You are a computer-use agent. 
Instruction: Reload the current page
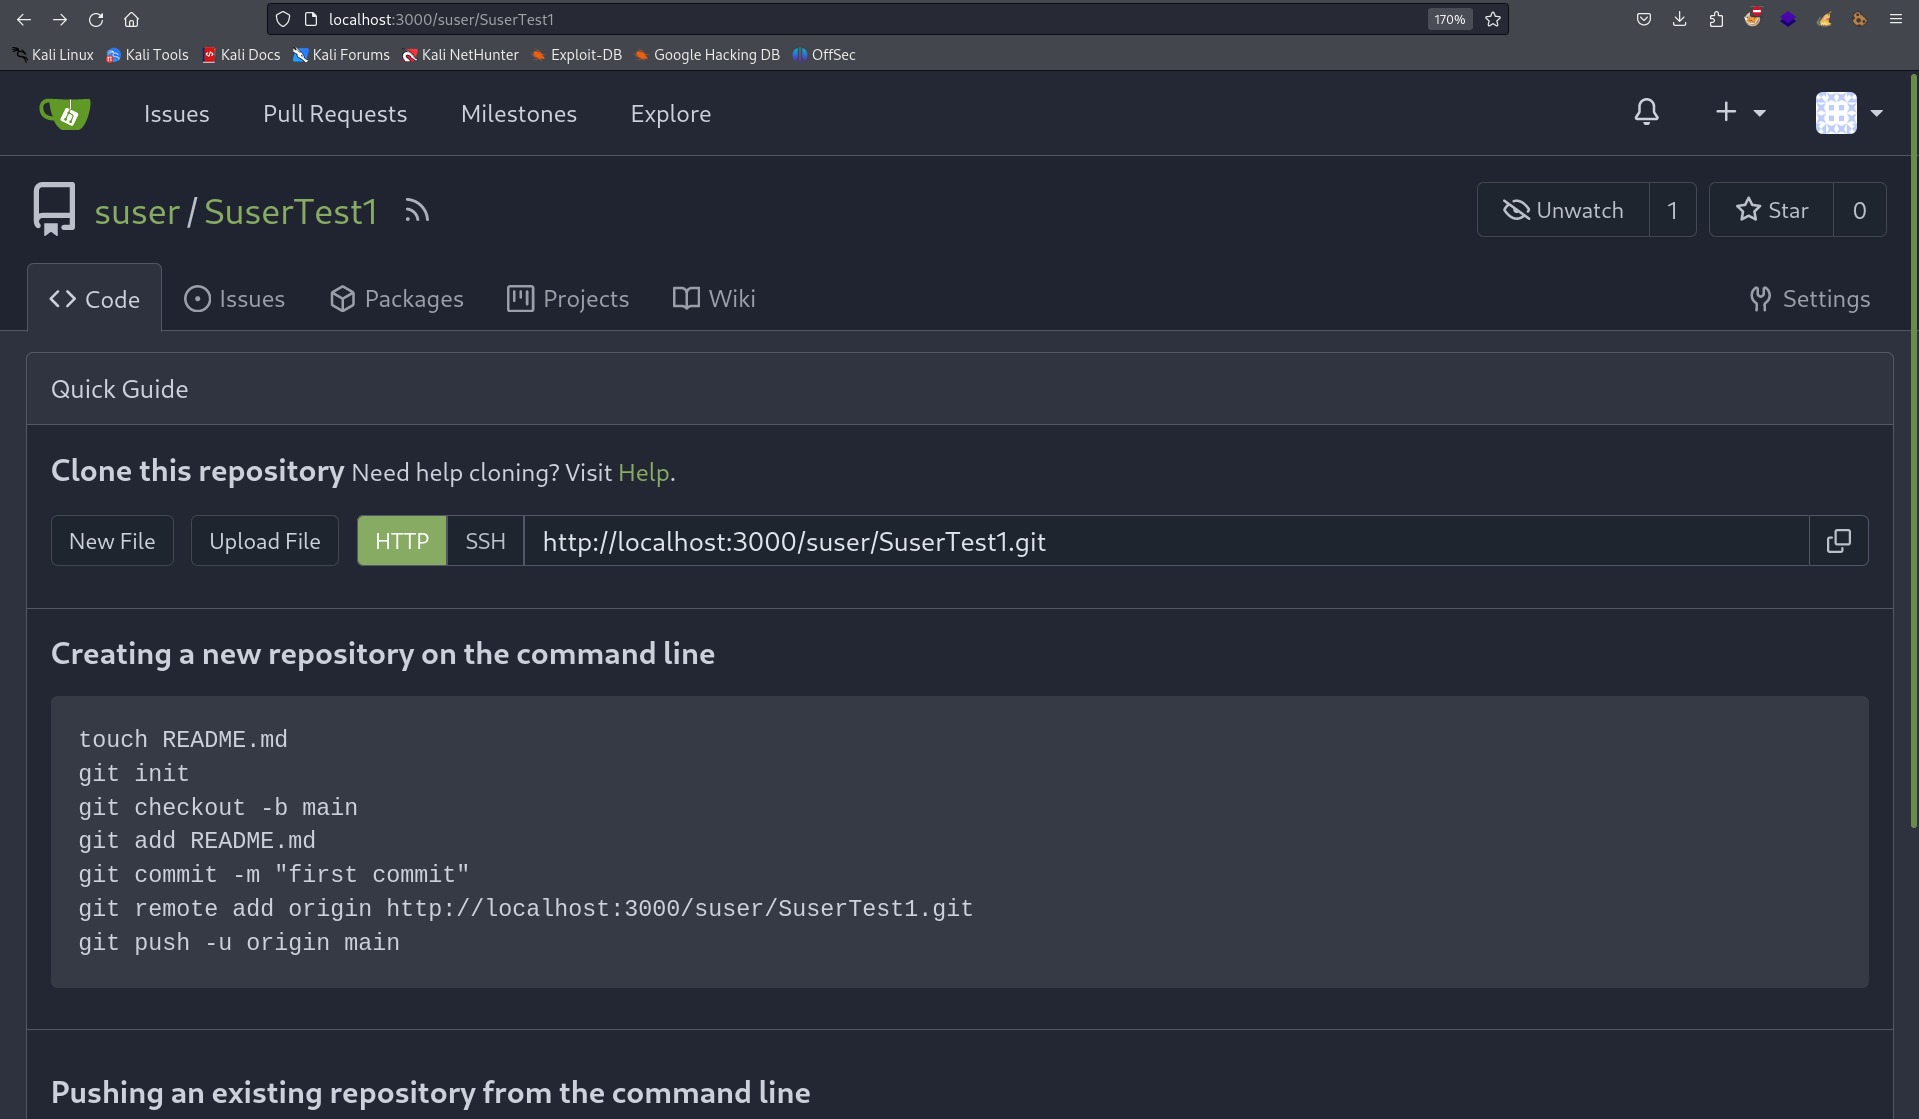(96, 19)
